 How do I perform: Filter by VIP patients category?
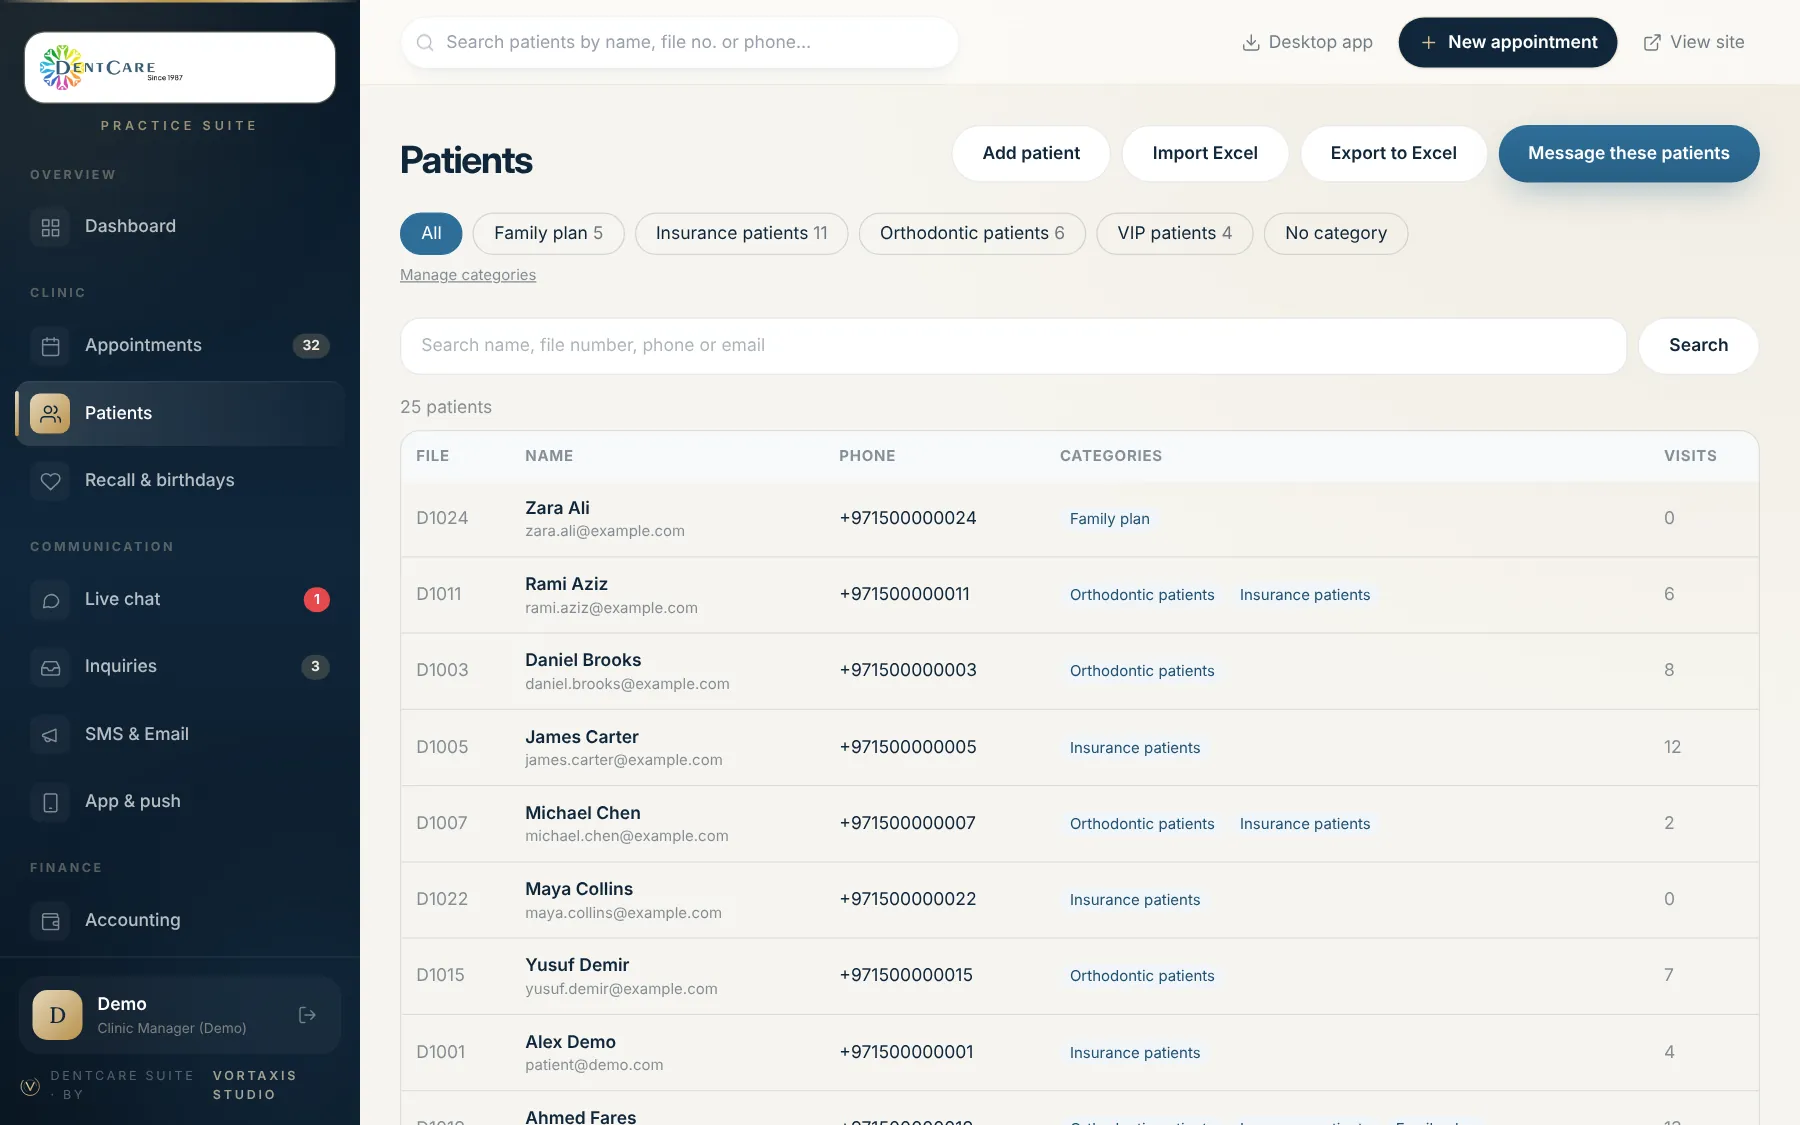(1174, 233)
